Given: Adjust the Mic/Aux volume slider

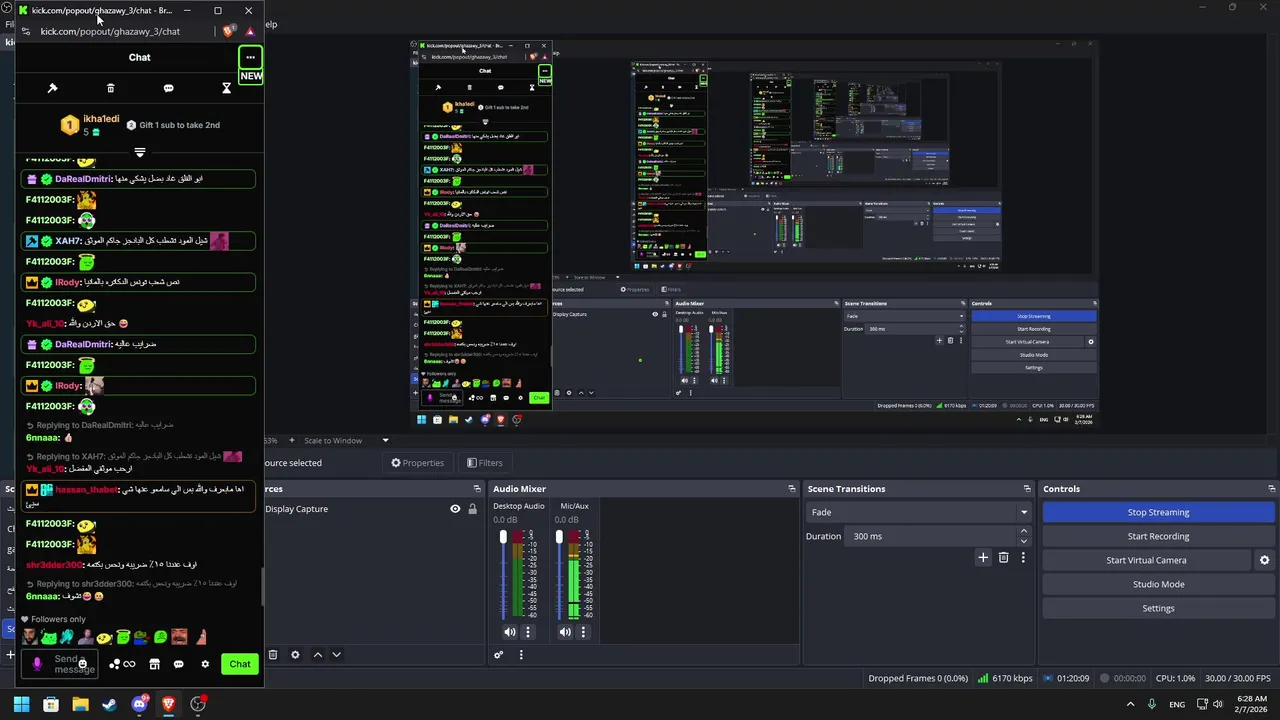Looking at the screenshot, I should pos(559,575).
